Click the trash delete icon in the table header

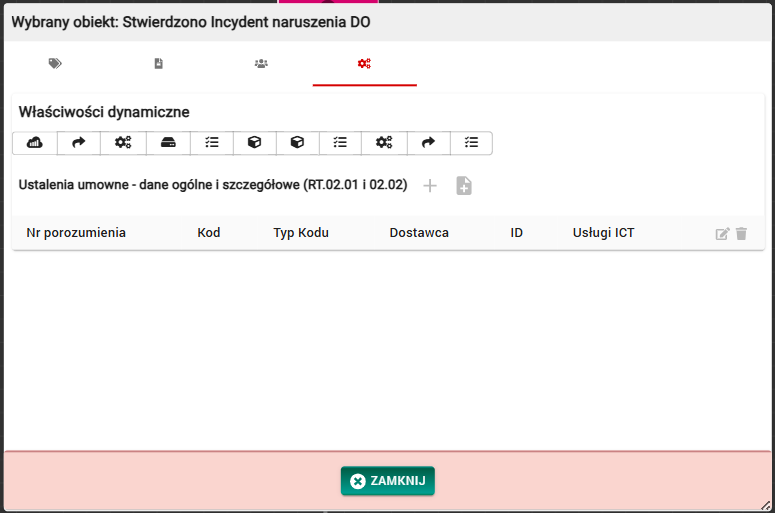741,234
